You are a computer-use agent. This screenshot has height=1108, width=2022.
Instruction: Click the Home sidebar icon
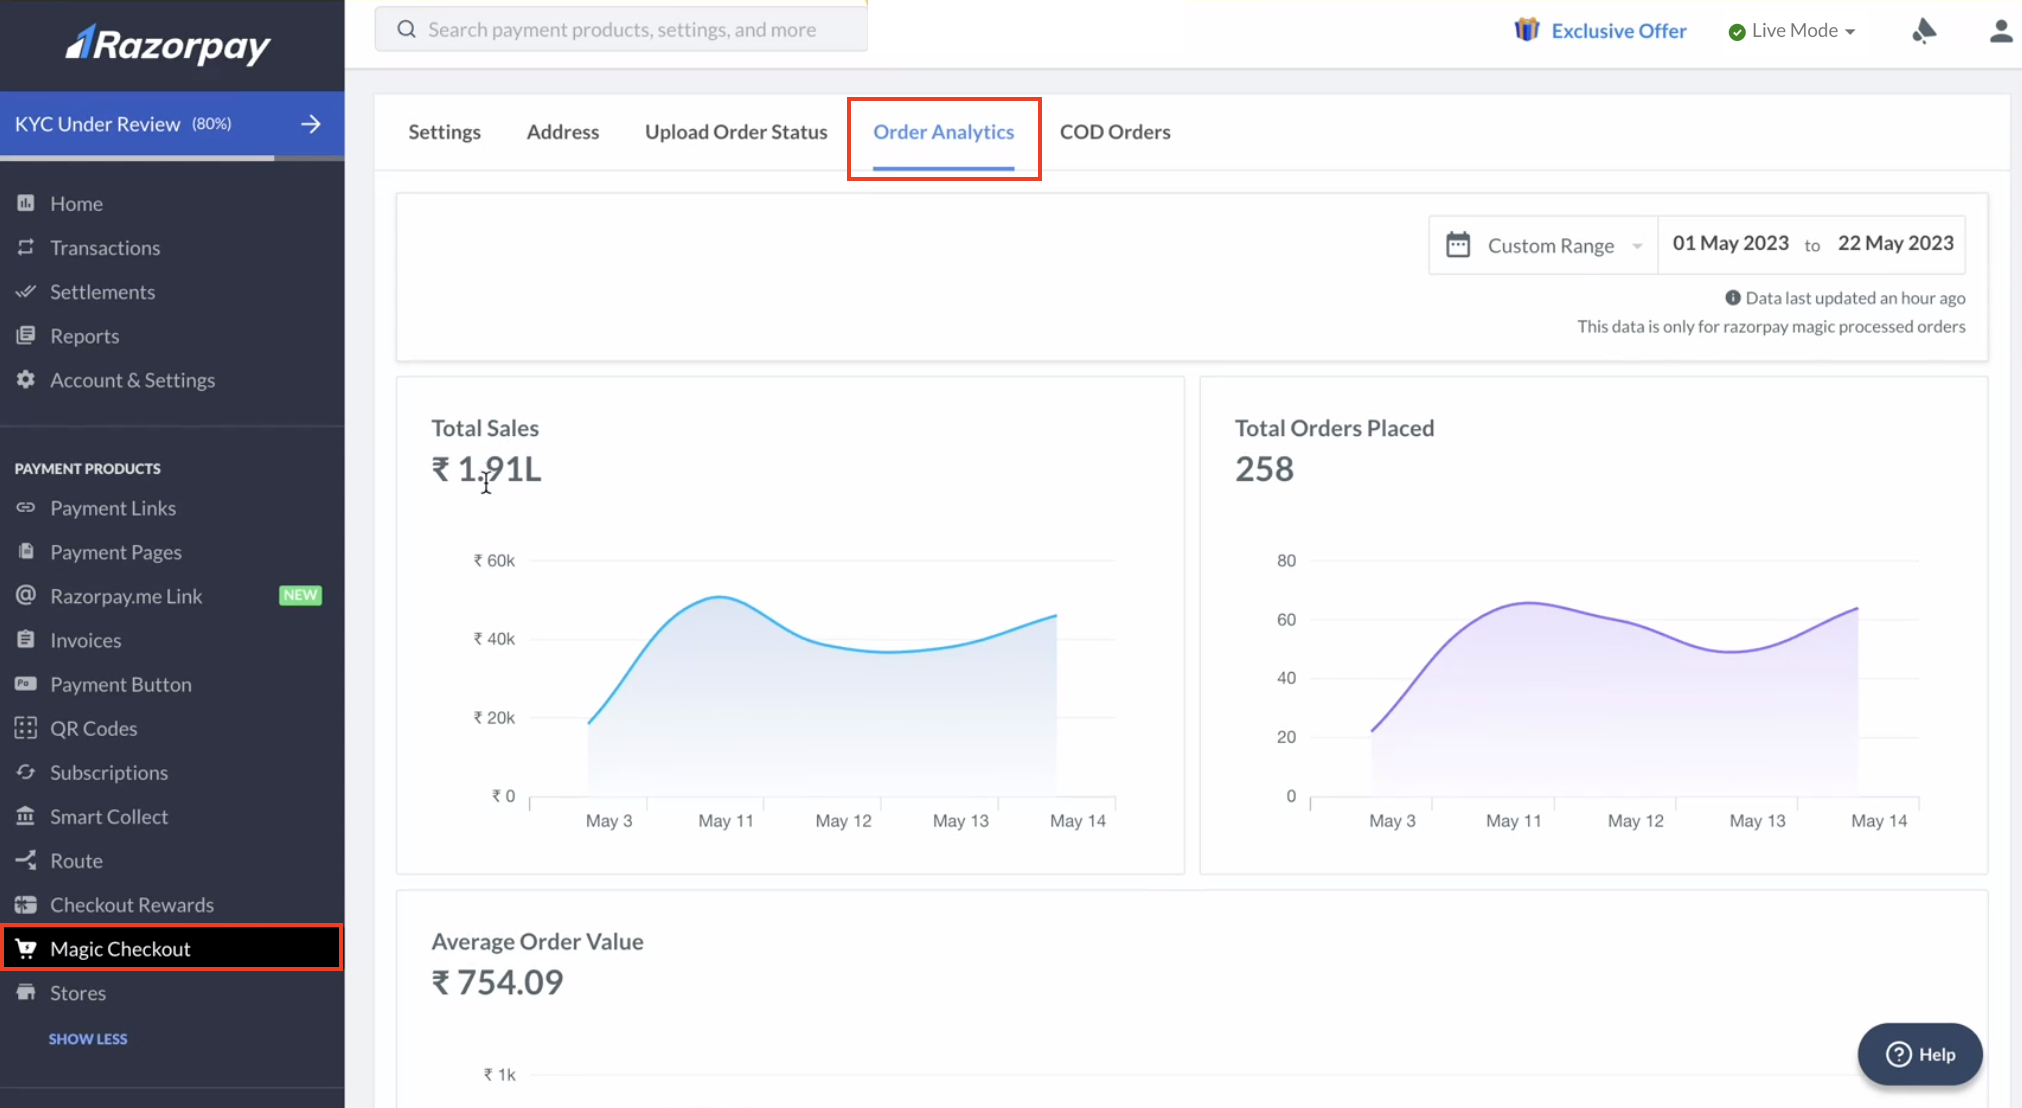coord(26,203)
